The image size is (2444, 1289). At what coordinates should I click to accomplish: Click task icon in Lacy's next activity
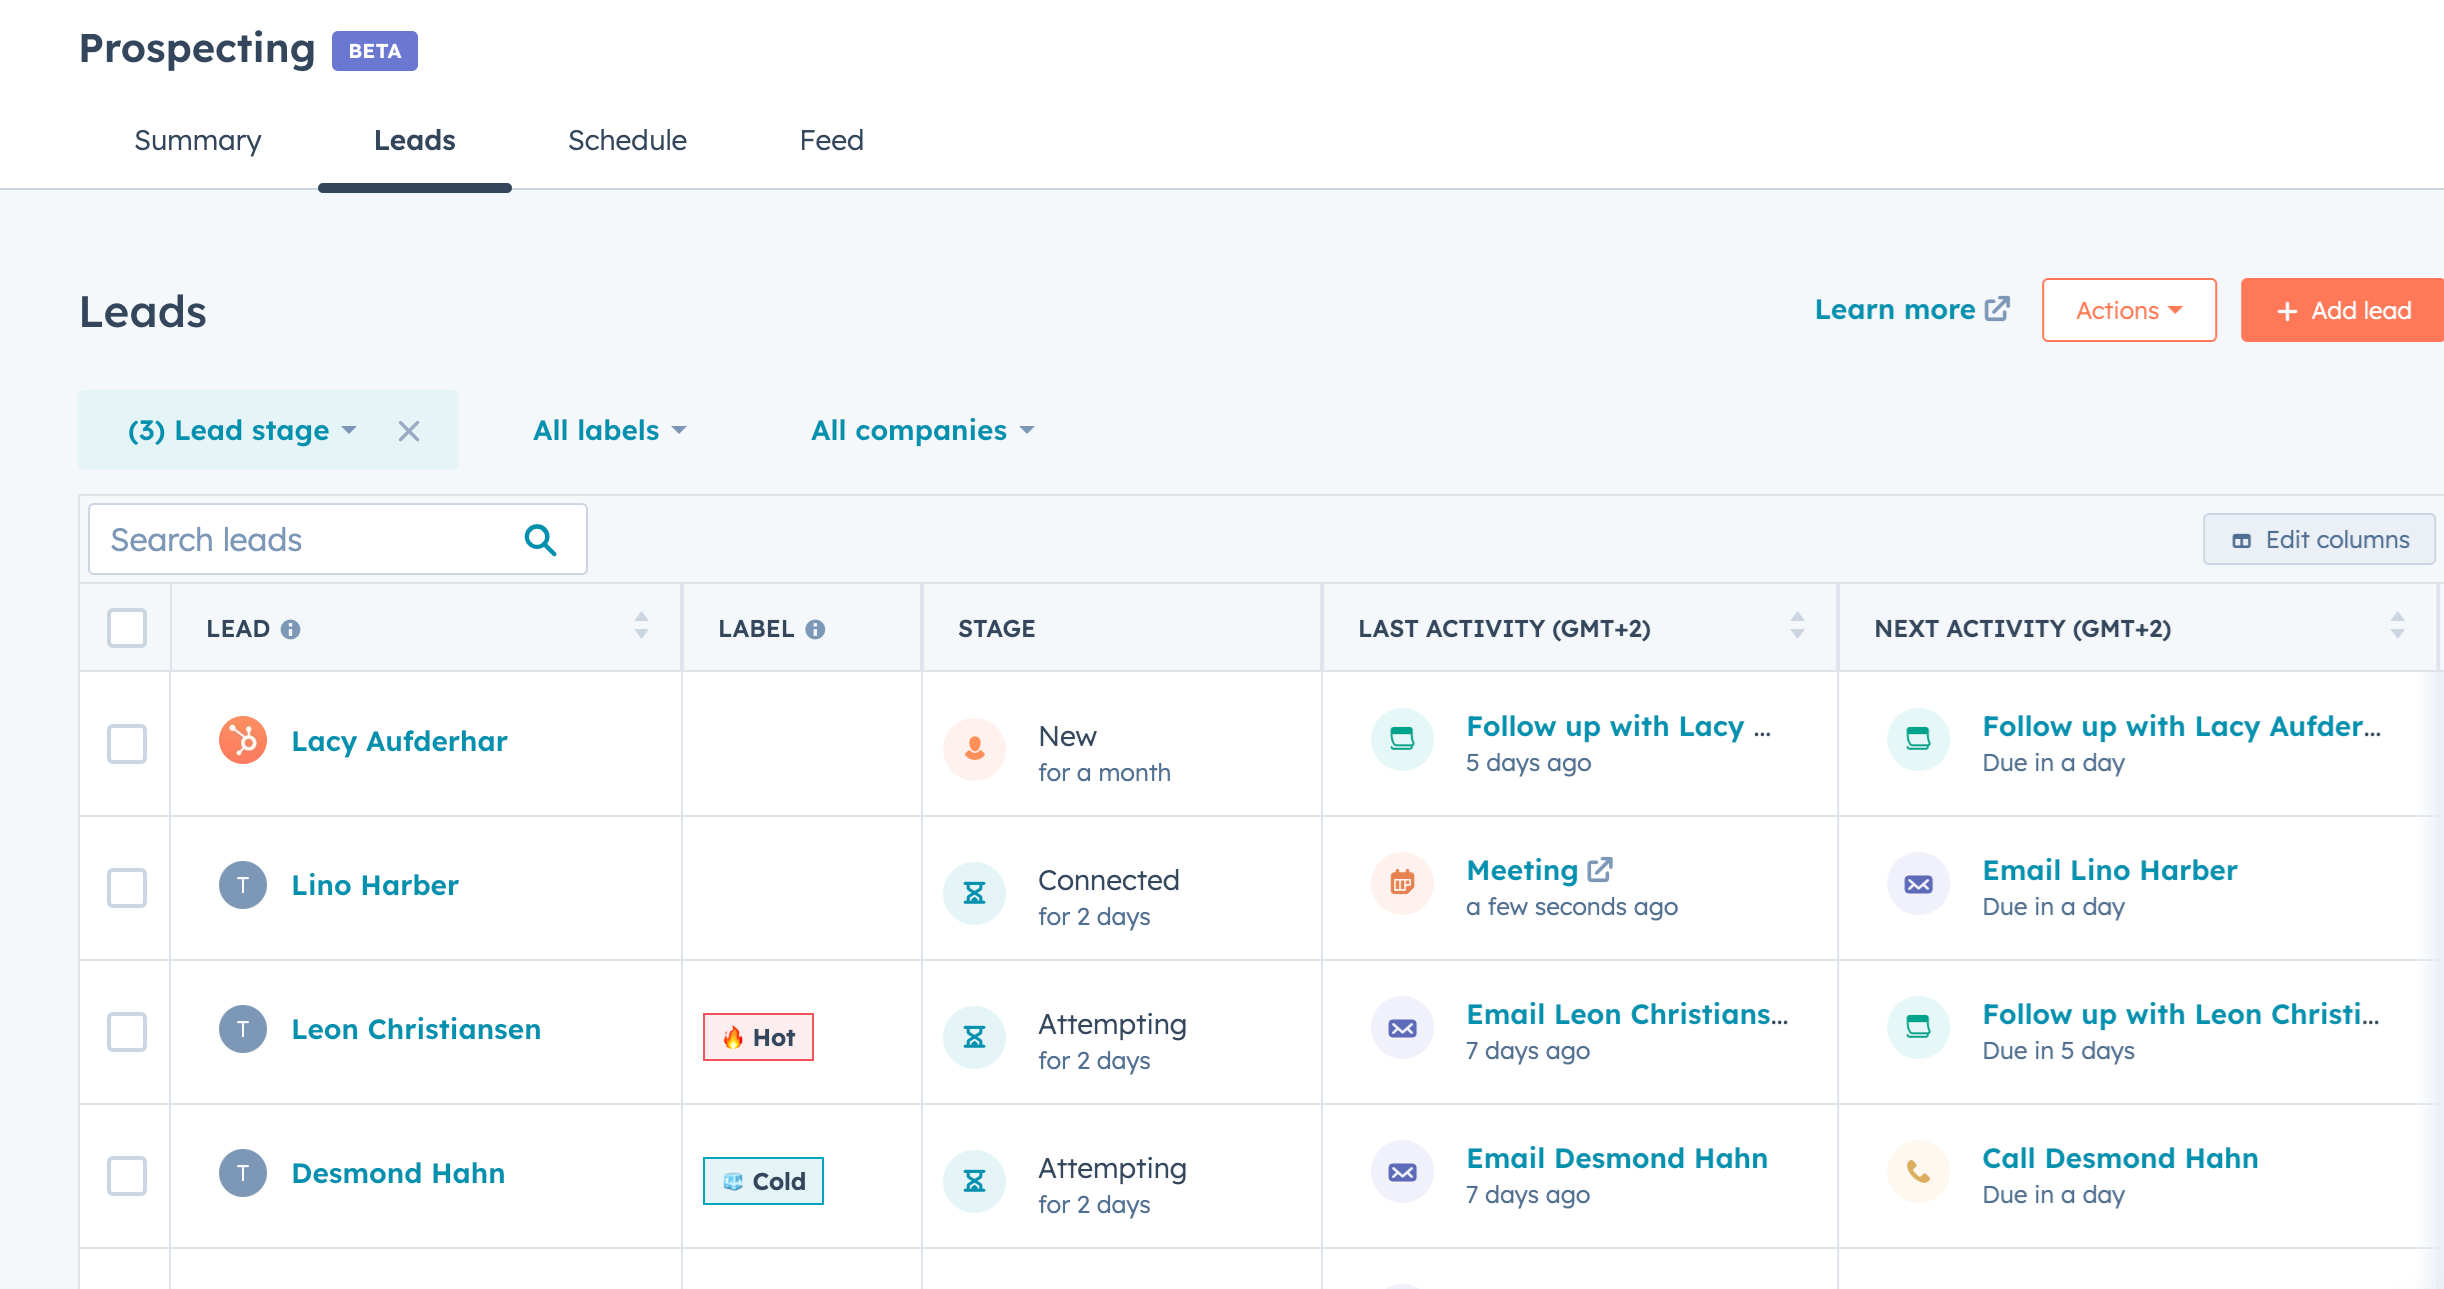point(1918,739)
